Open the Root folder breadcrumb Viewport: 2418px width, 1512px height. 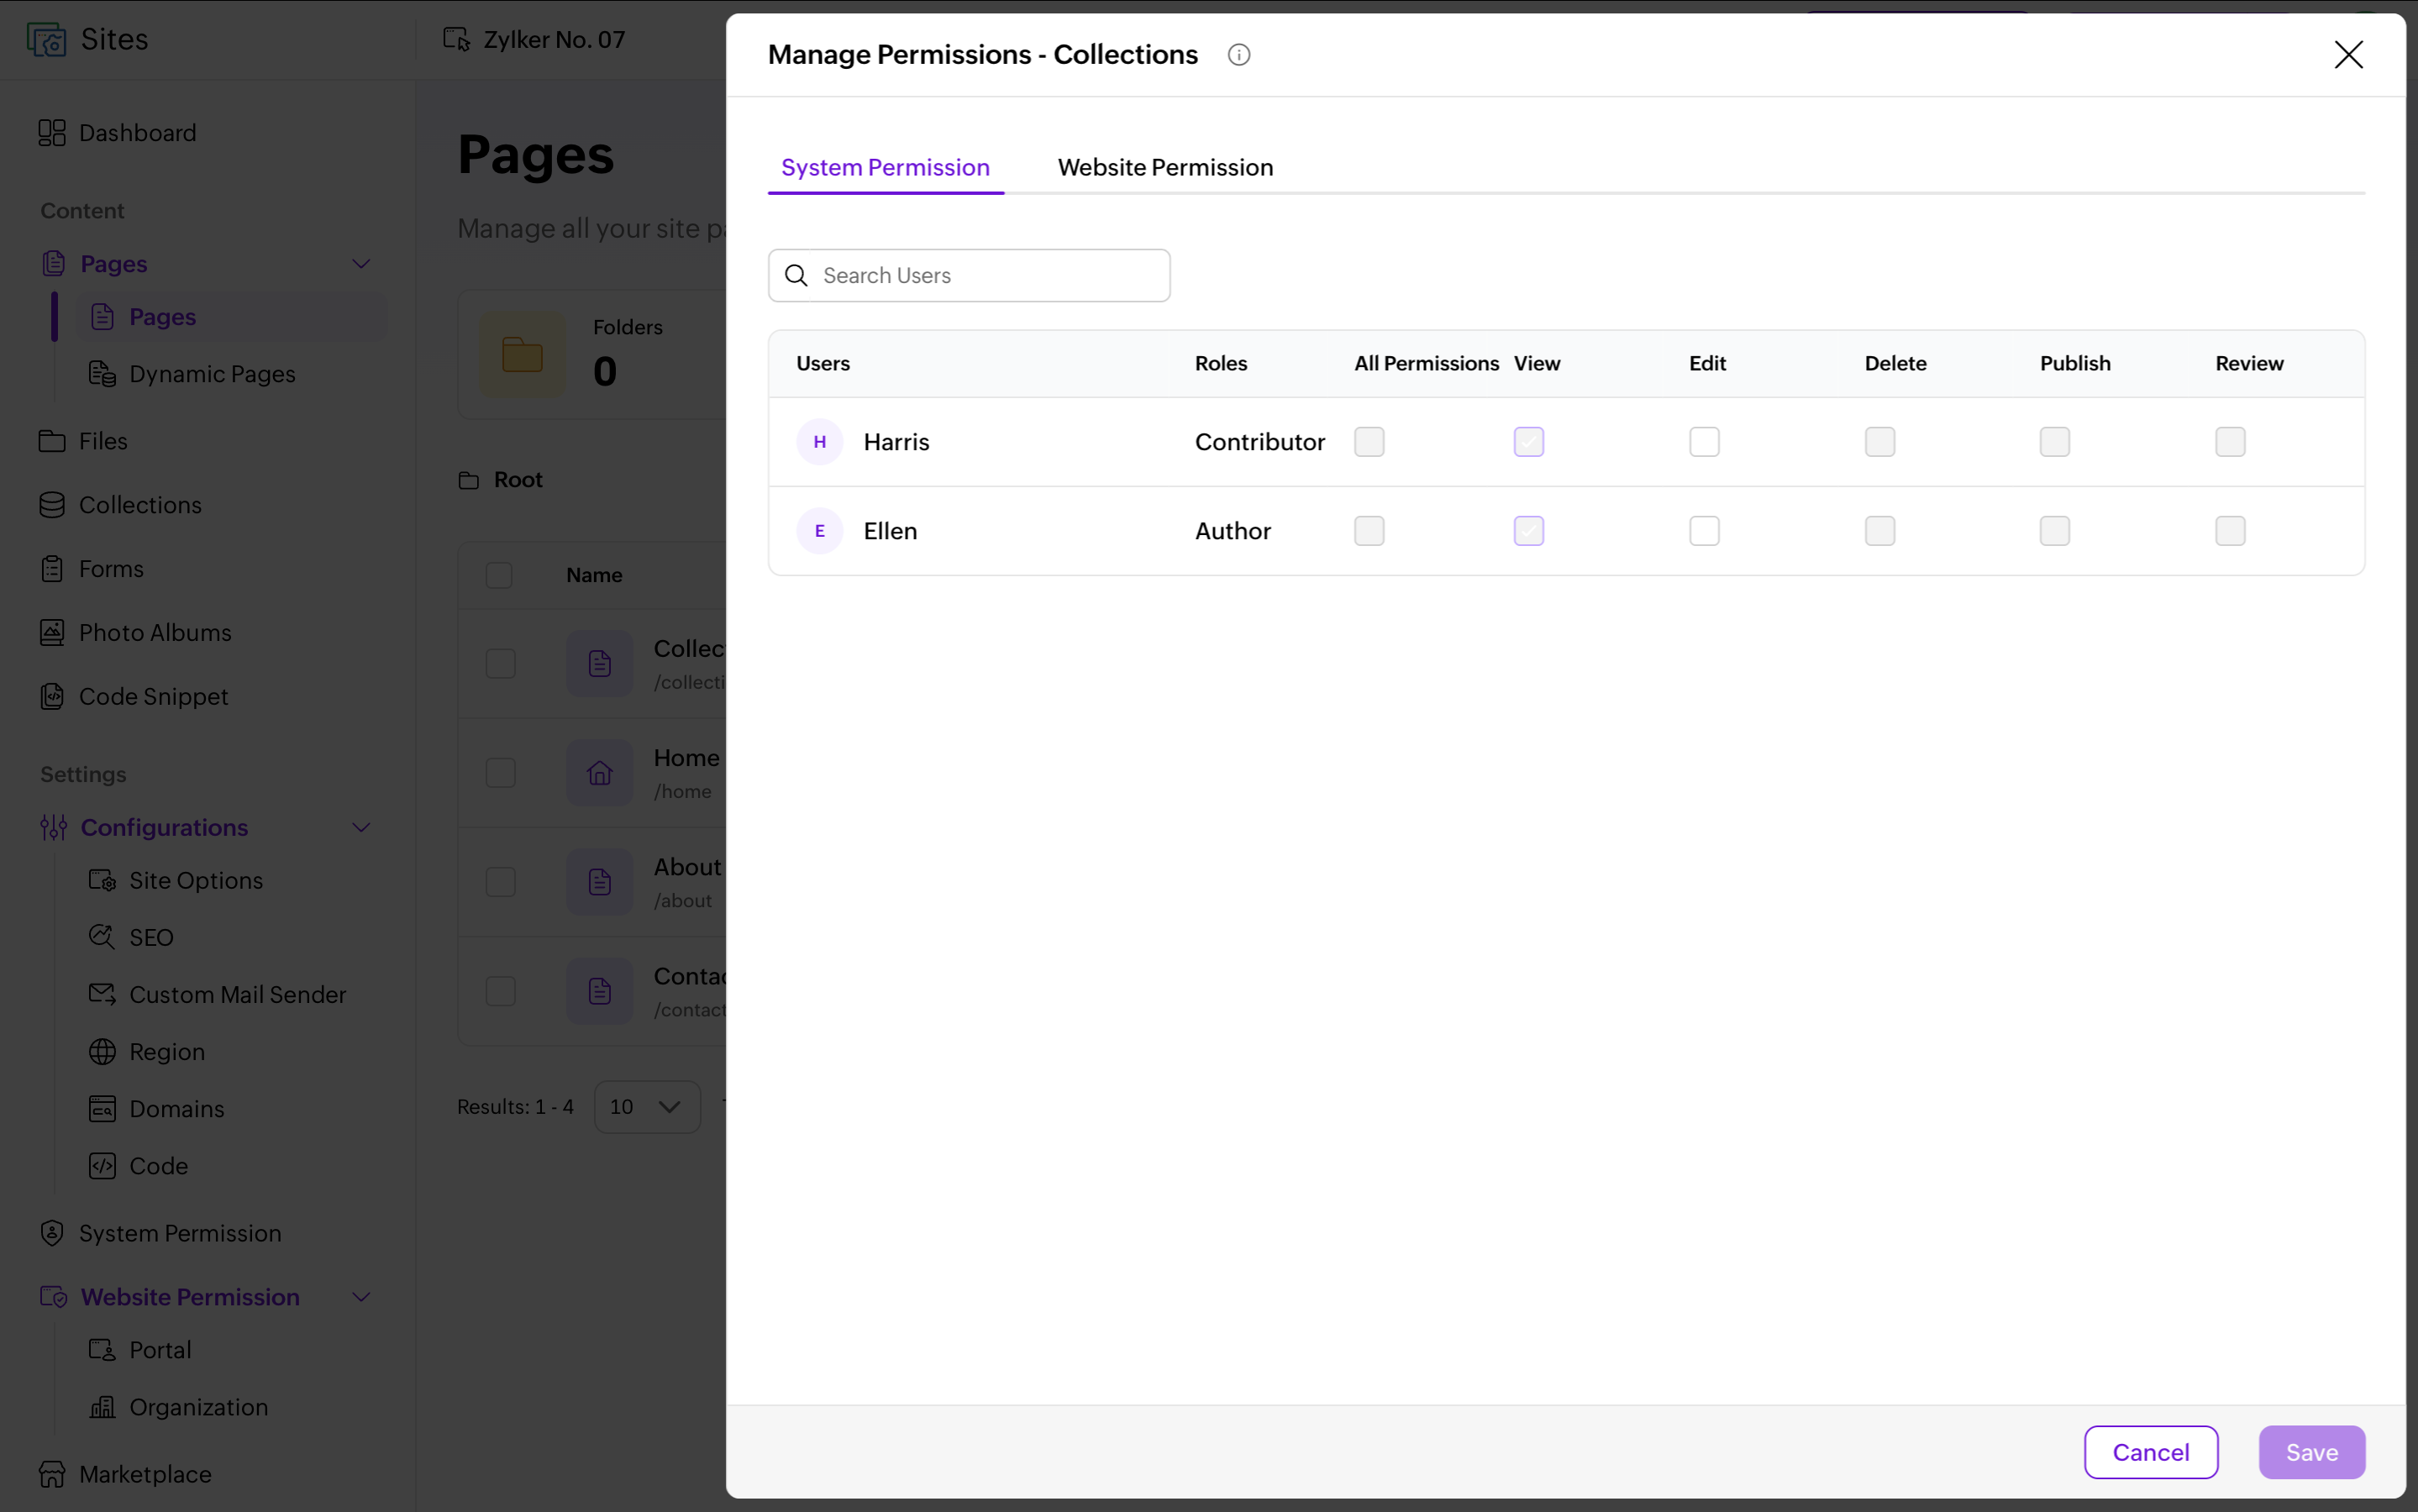point(500,480)
